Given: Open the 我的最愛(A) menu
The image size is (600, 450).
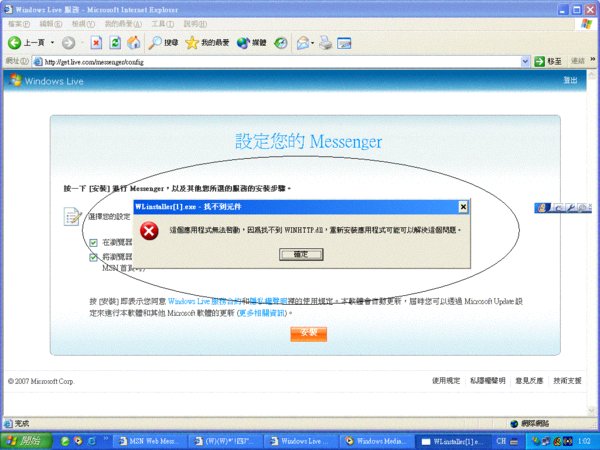Looking at the screenshot, I should pyautogui.click(x=123, y=24).
